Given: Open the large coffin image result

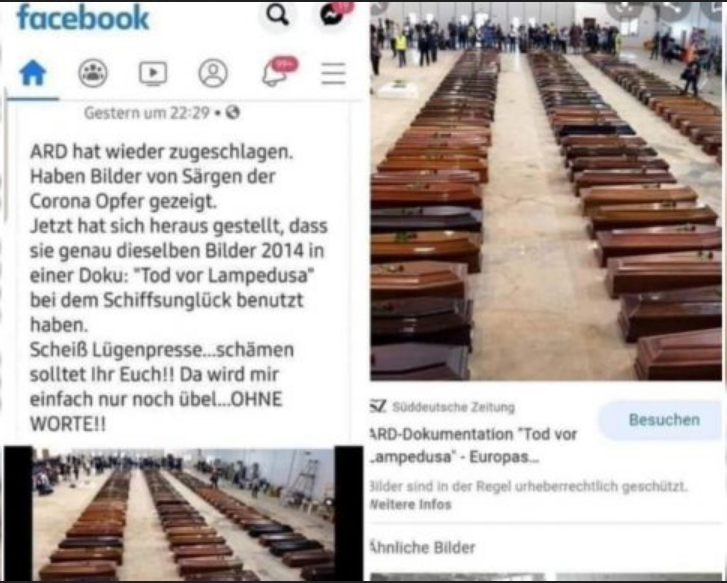Looking at the screenshot, I should tap(546, 191).
